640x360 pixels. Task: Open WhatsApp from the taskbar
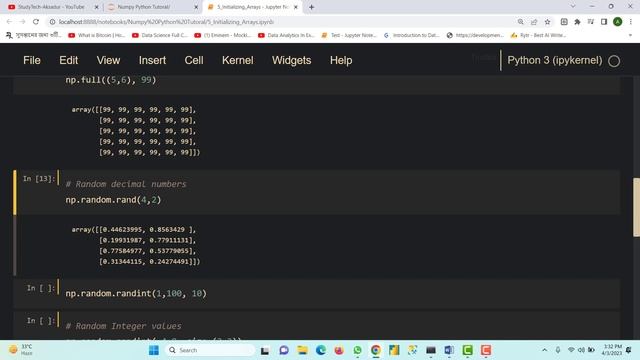coord(358,350)
